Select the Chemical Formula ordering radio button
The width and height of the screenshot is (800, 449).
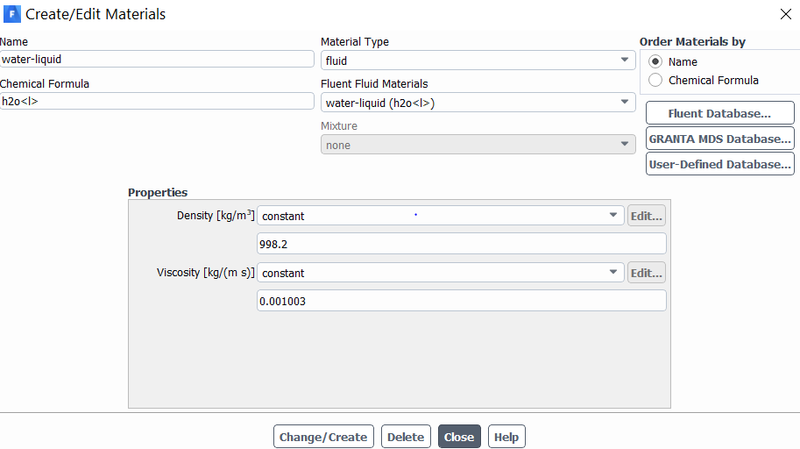[x=655, y=80]
